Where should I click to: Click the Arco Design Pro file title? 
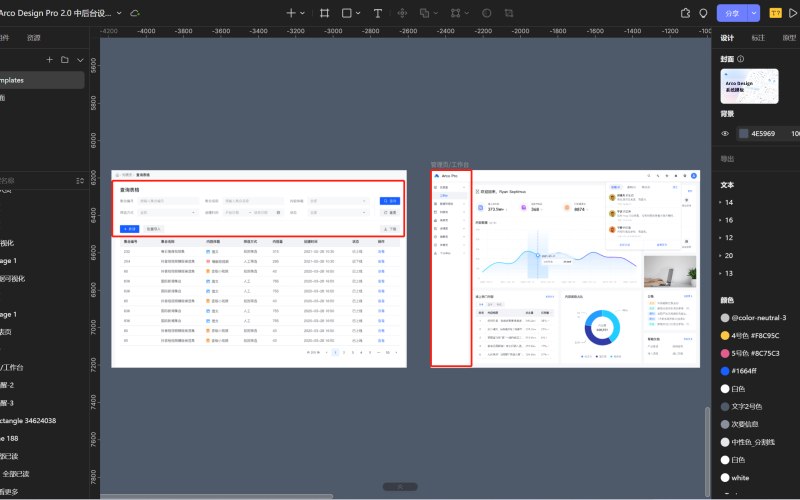coord(55,13)
